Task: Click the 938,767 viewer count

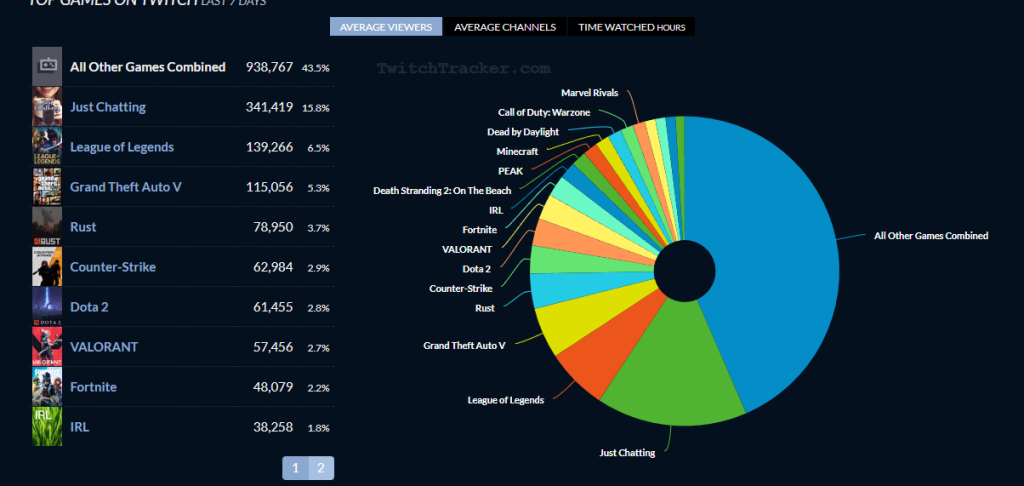Action: (x=269, y=67)
